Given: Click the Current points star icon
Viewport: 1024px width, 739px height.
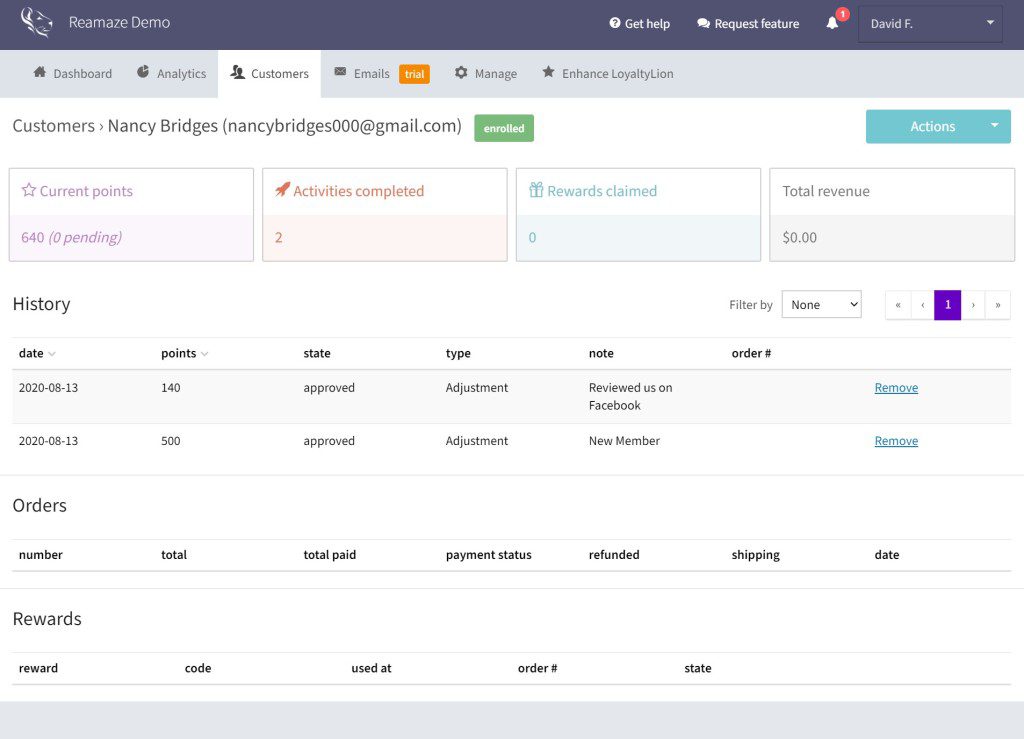Looking at the screenshot, I should tap(28, 190).
